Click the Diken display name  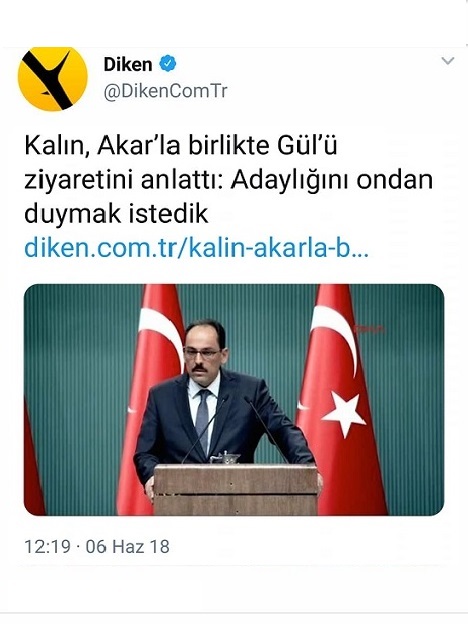128,64
